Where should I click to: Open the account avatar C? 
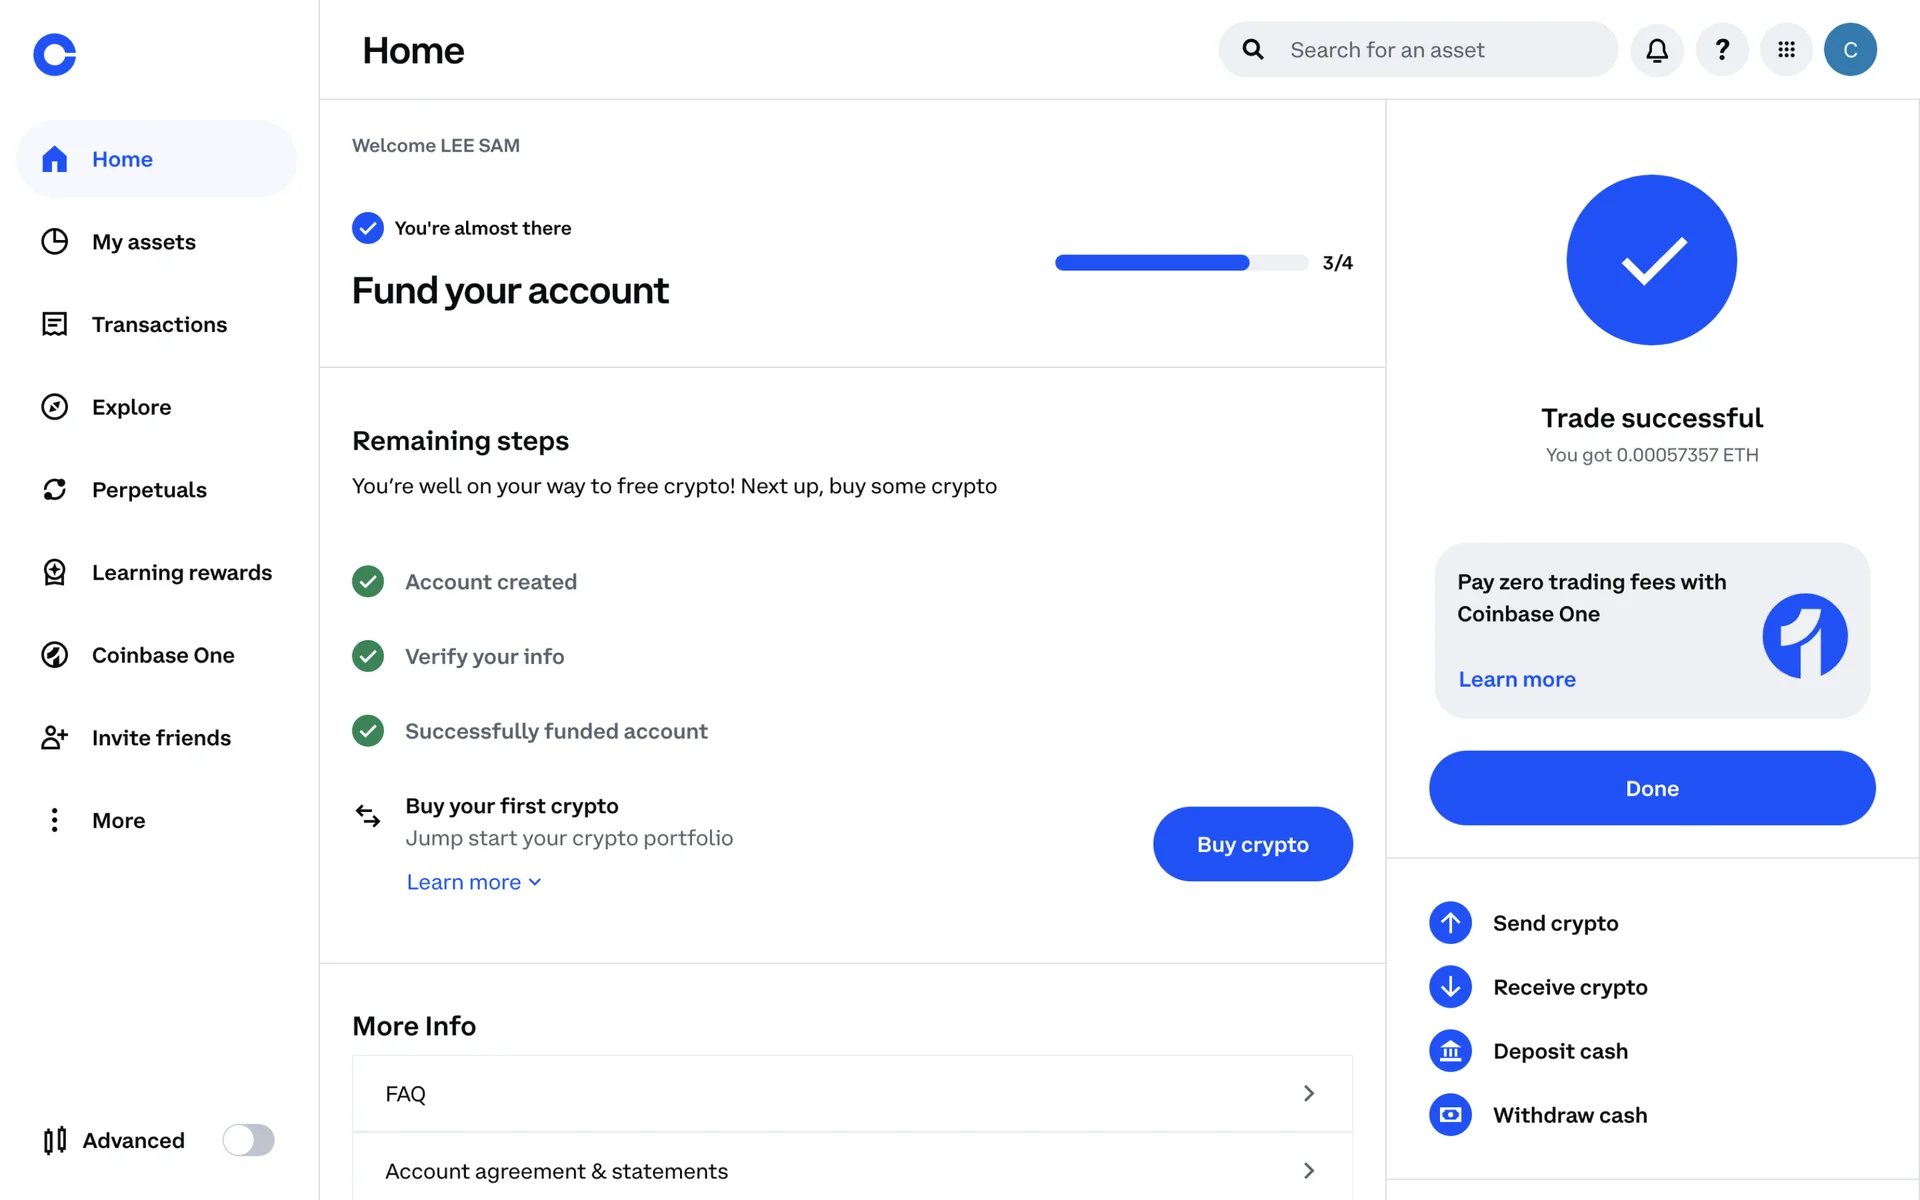pyautogui.click(x=1850, y=50)
